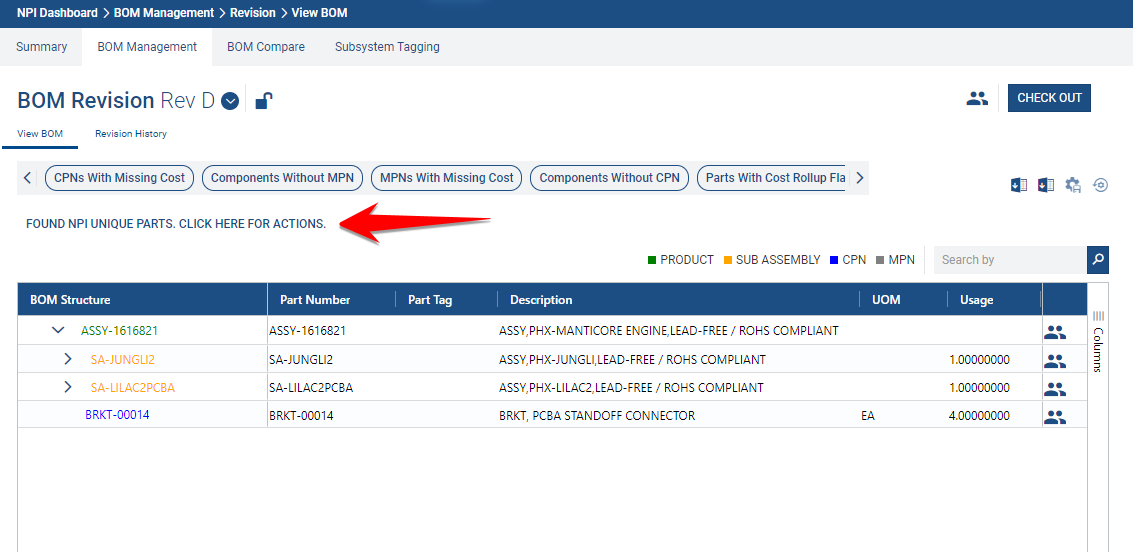Click the search magnifier button
This screenshot has height=552, width=1133.
click(x=1098, y=260)
